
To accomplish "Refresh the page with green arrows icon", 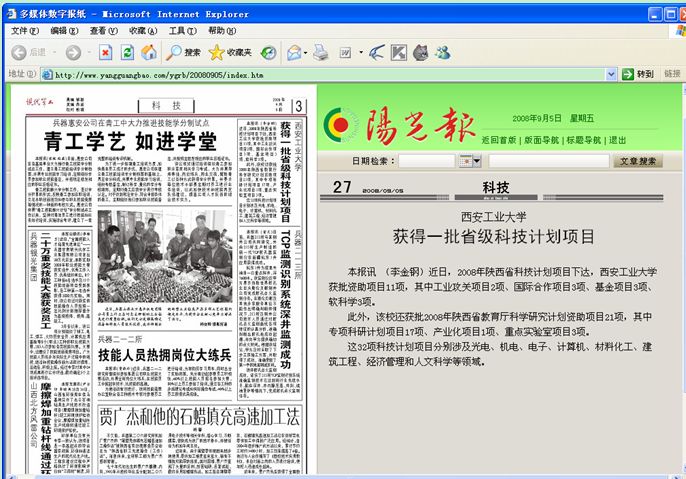I will coord(127,53).
